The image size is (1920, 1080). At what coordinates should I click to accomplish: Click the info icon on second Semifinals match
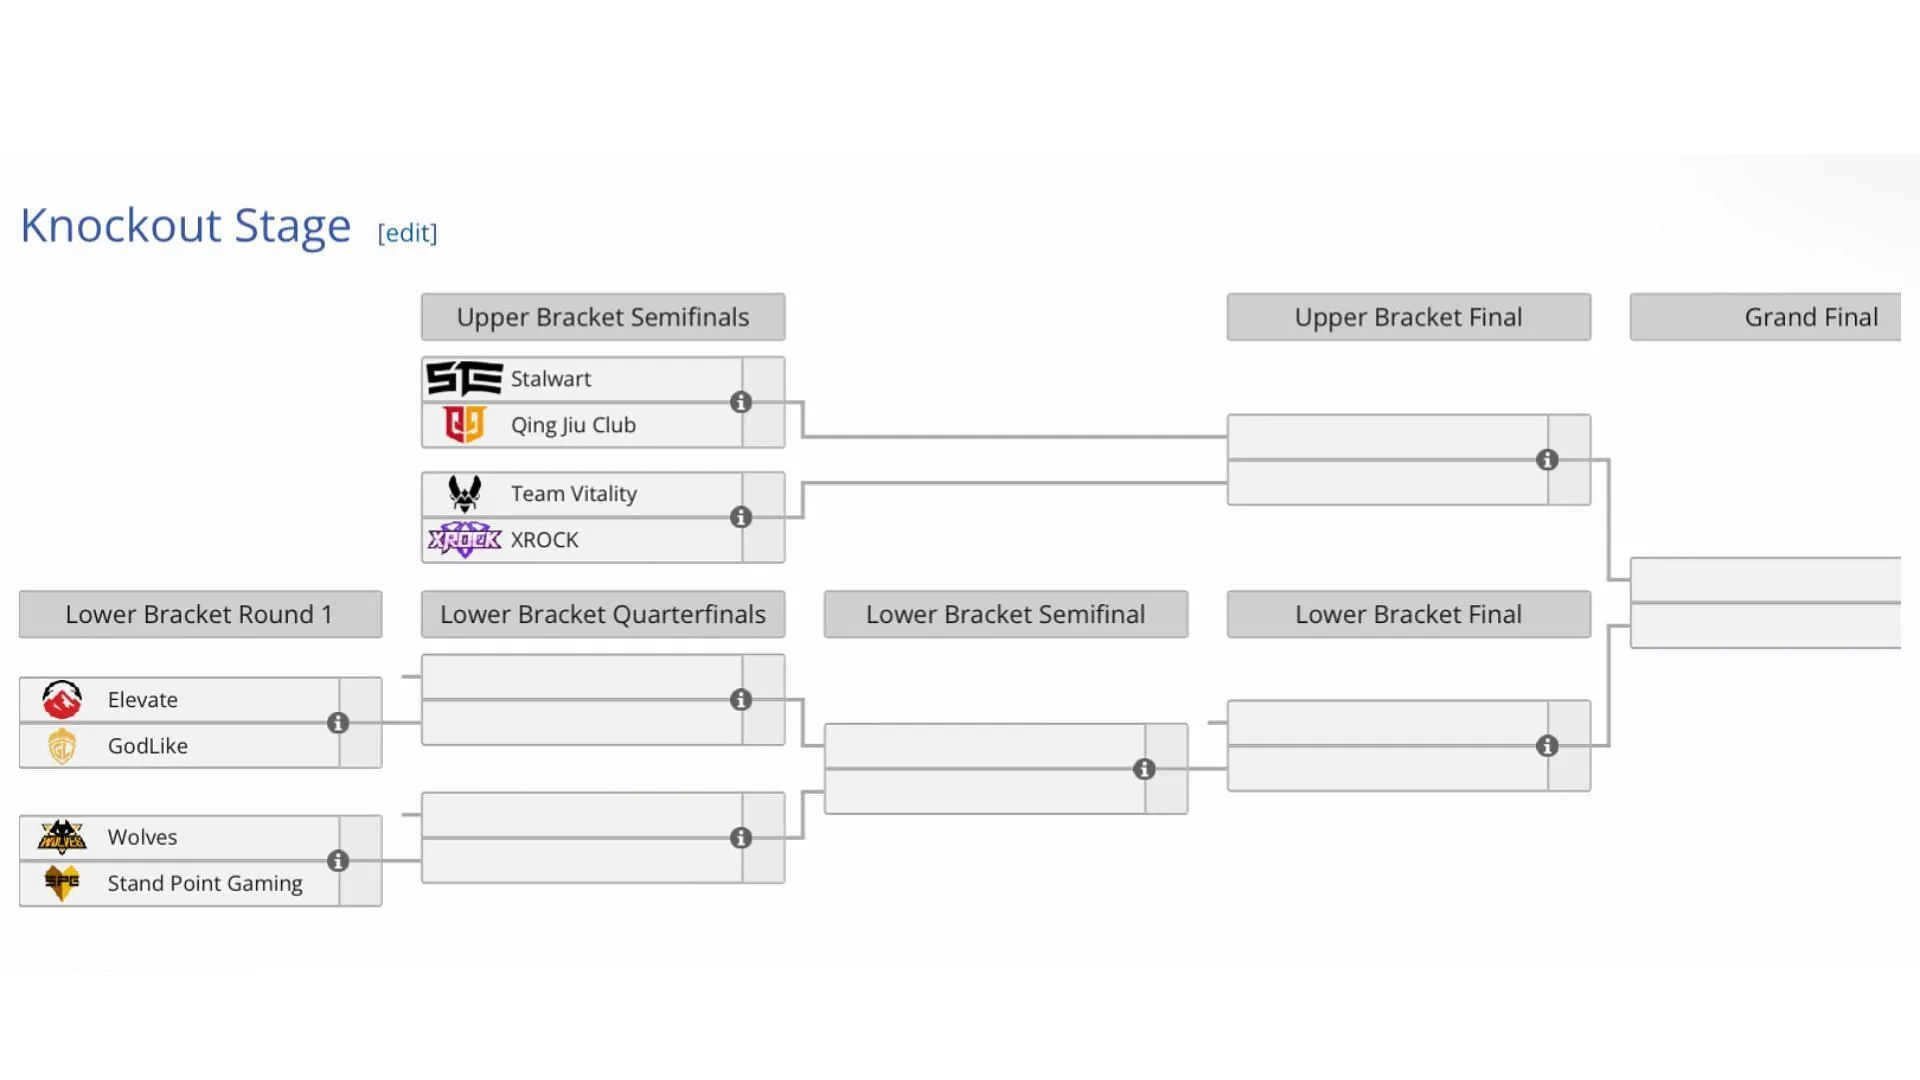741,516
